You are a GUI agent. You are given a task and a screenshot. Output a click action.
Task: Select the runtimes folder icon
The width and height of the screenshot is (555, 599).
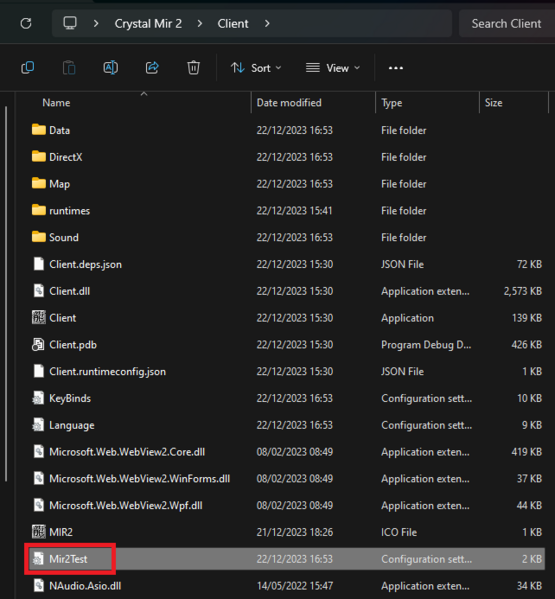tap(39, 210)
